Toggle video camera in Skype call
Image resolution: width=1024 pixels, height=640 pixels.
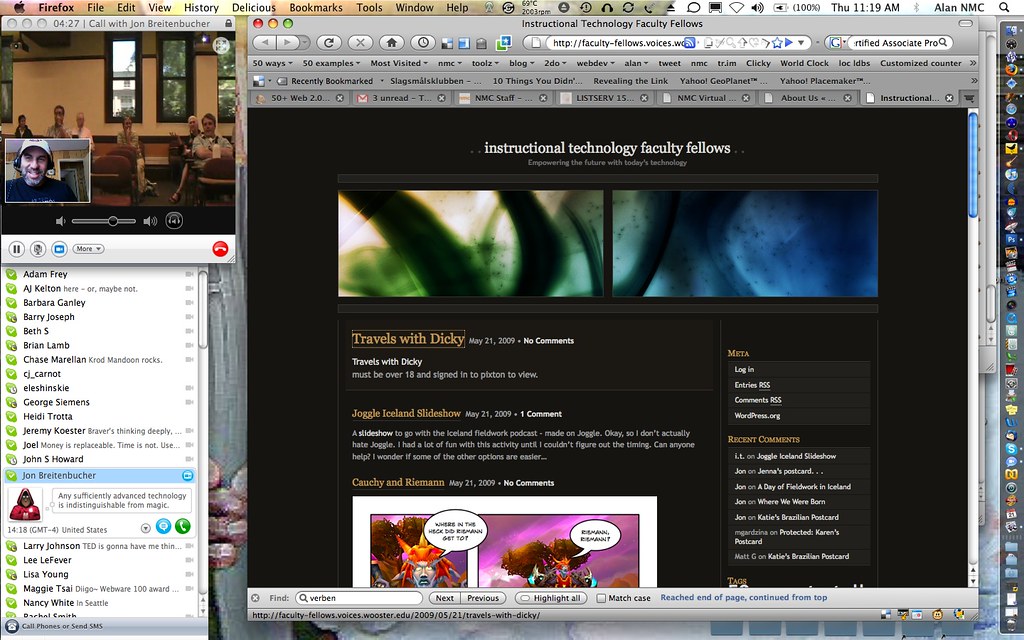pyautogui.click(x=59, y=249)
